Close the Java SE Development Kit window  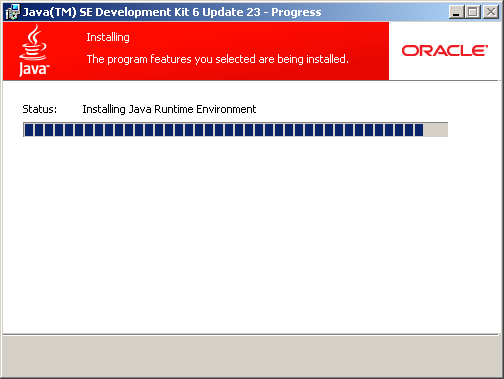tap(491, 12)
